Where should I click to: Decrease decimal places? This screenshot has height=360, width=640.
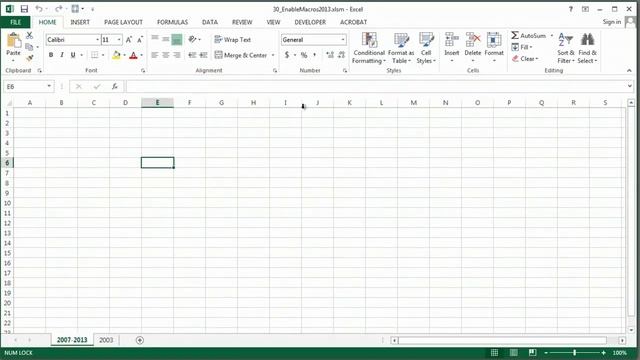341,55
